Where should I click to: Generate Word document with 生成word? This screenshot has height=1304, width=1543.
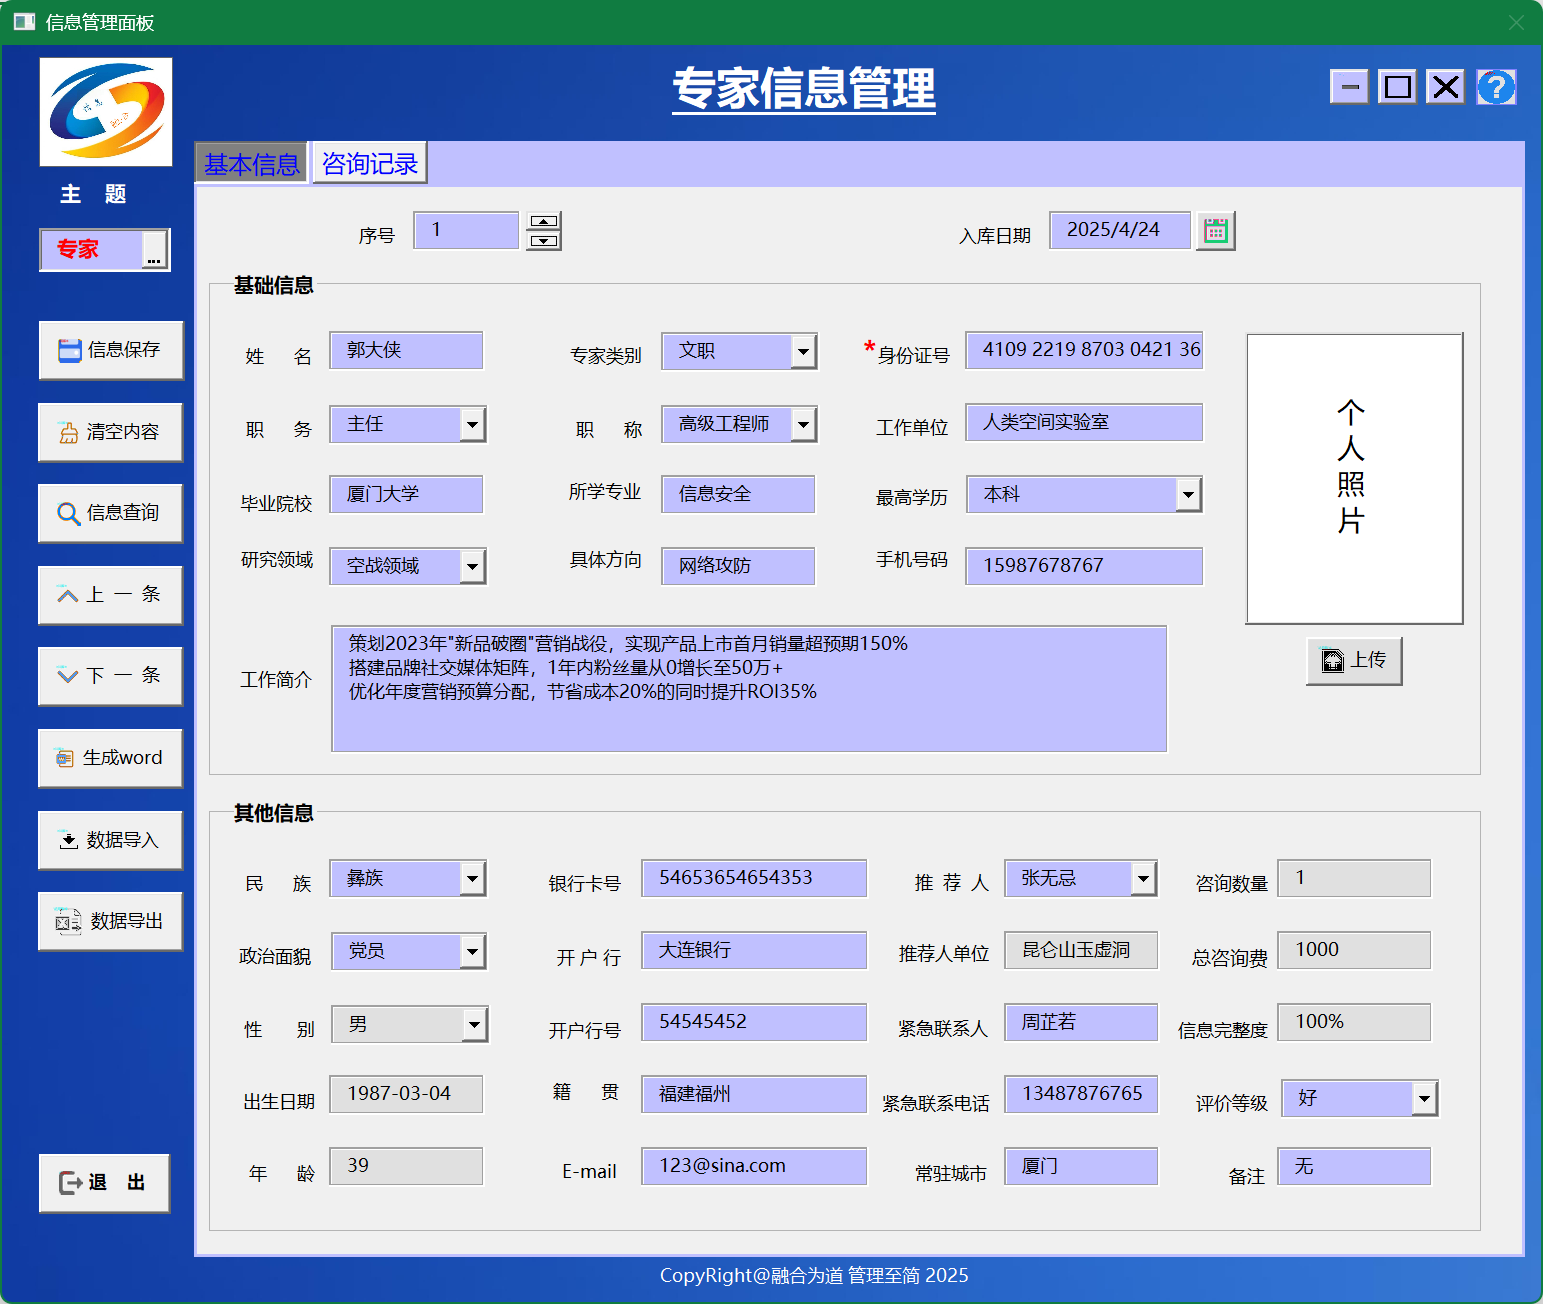pyautogui.click(x=111, y=758)
